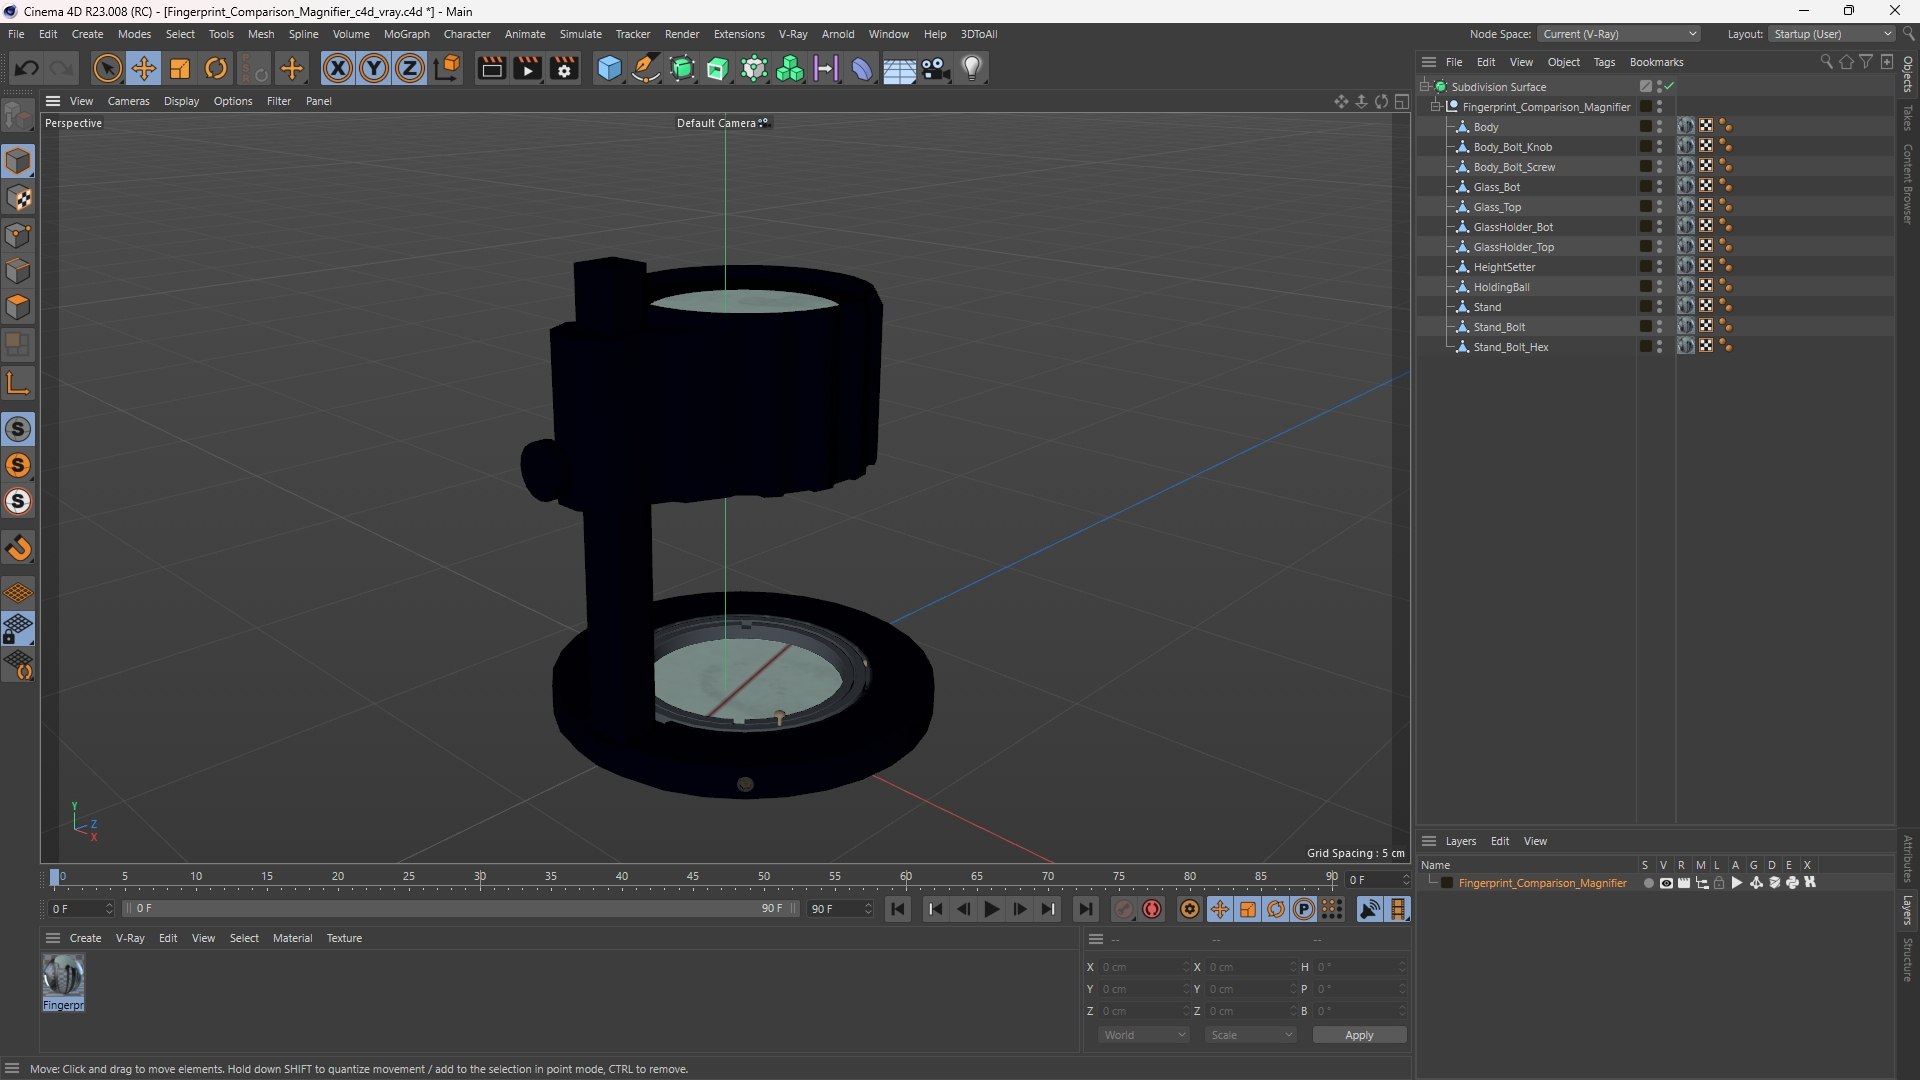Click the Body layer color swatch

click(x=1645, y=127)
